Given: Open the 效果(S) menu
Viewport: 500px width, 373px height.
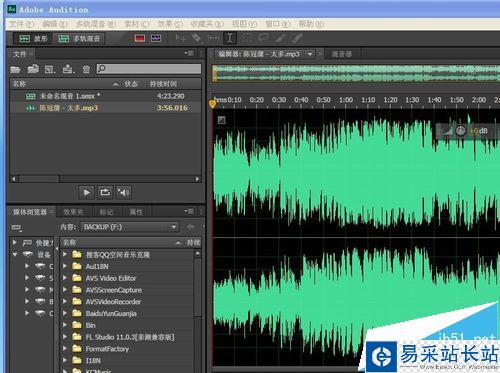Looking at the screenshot, I should point(170,24).
